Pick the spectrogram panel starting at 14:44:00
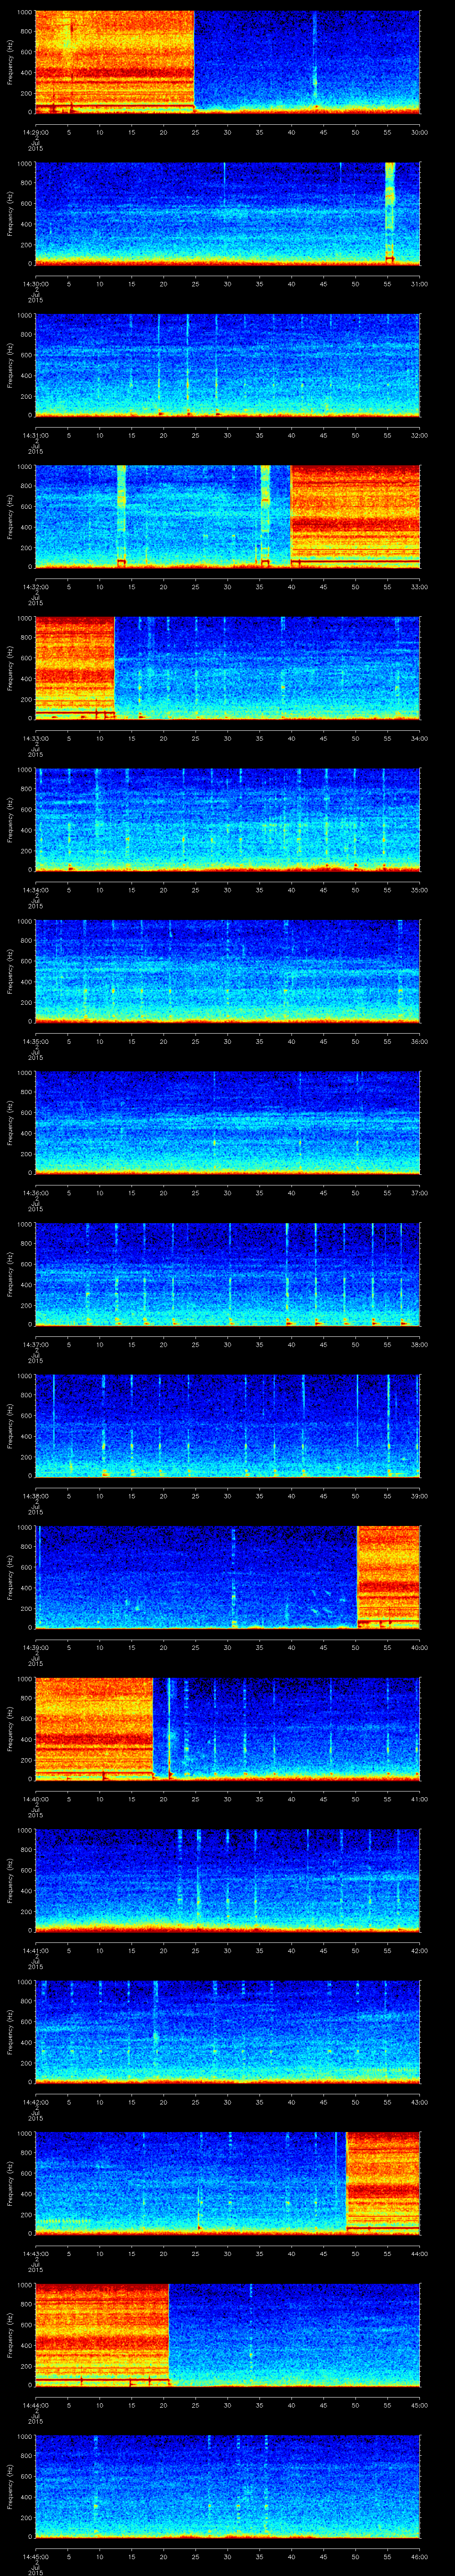 227,2334
